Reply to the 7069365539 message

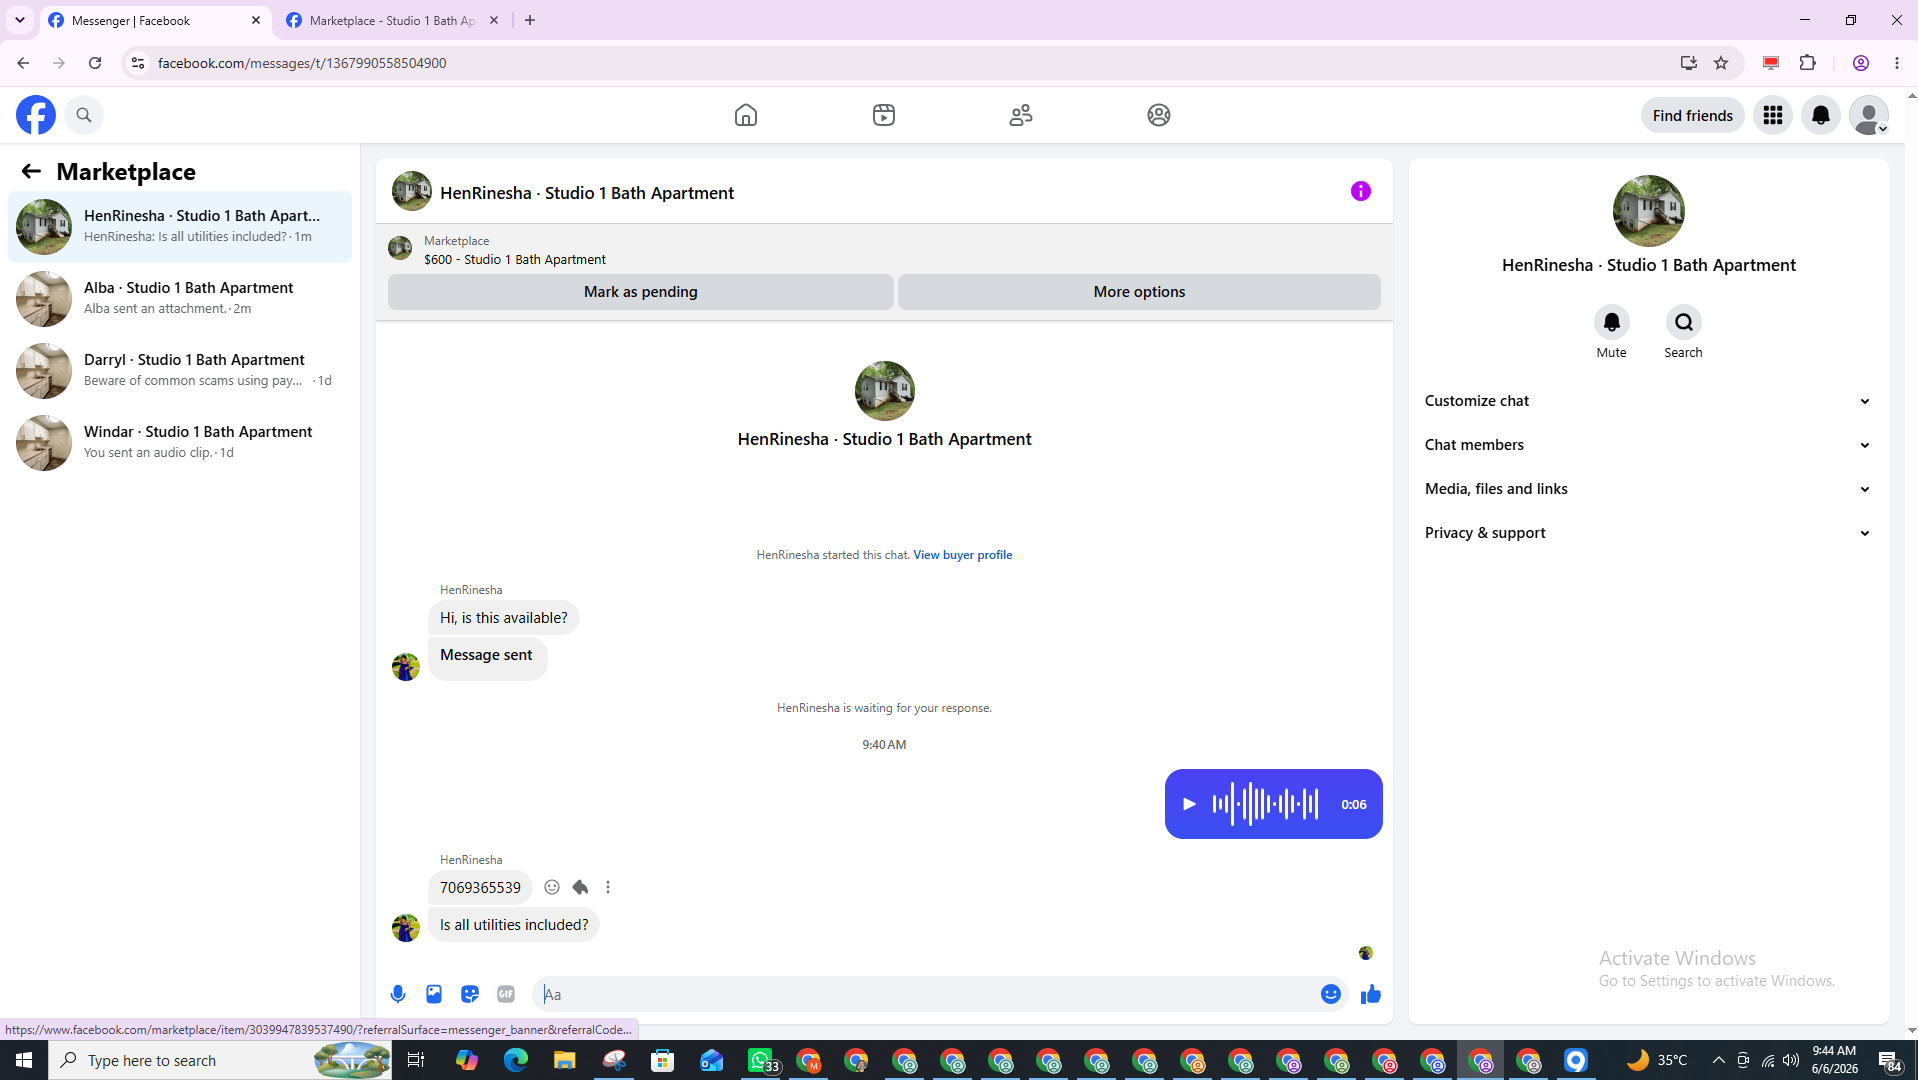[580, 887]
